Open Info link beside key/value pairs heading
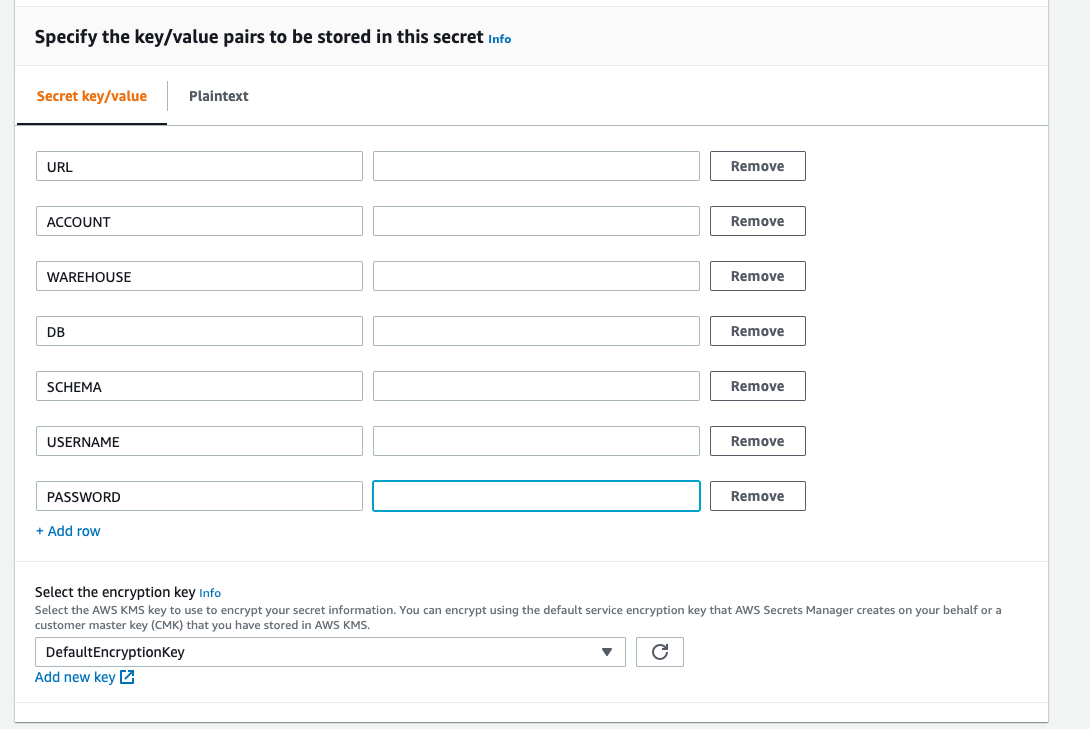Screen dimensions: 1090x729 (x=499, y=39)
